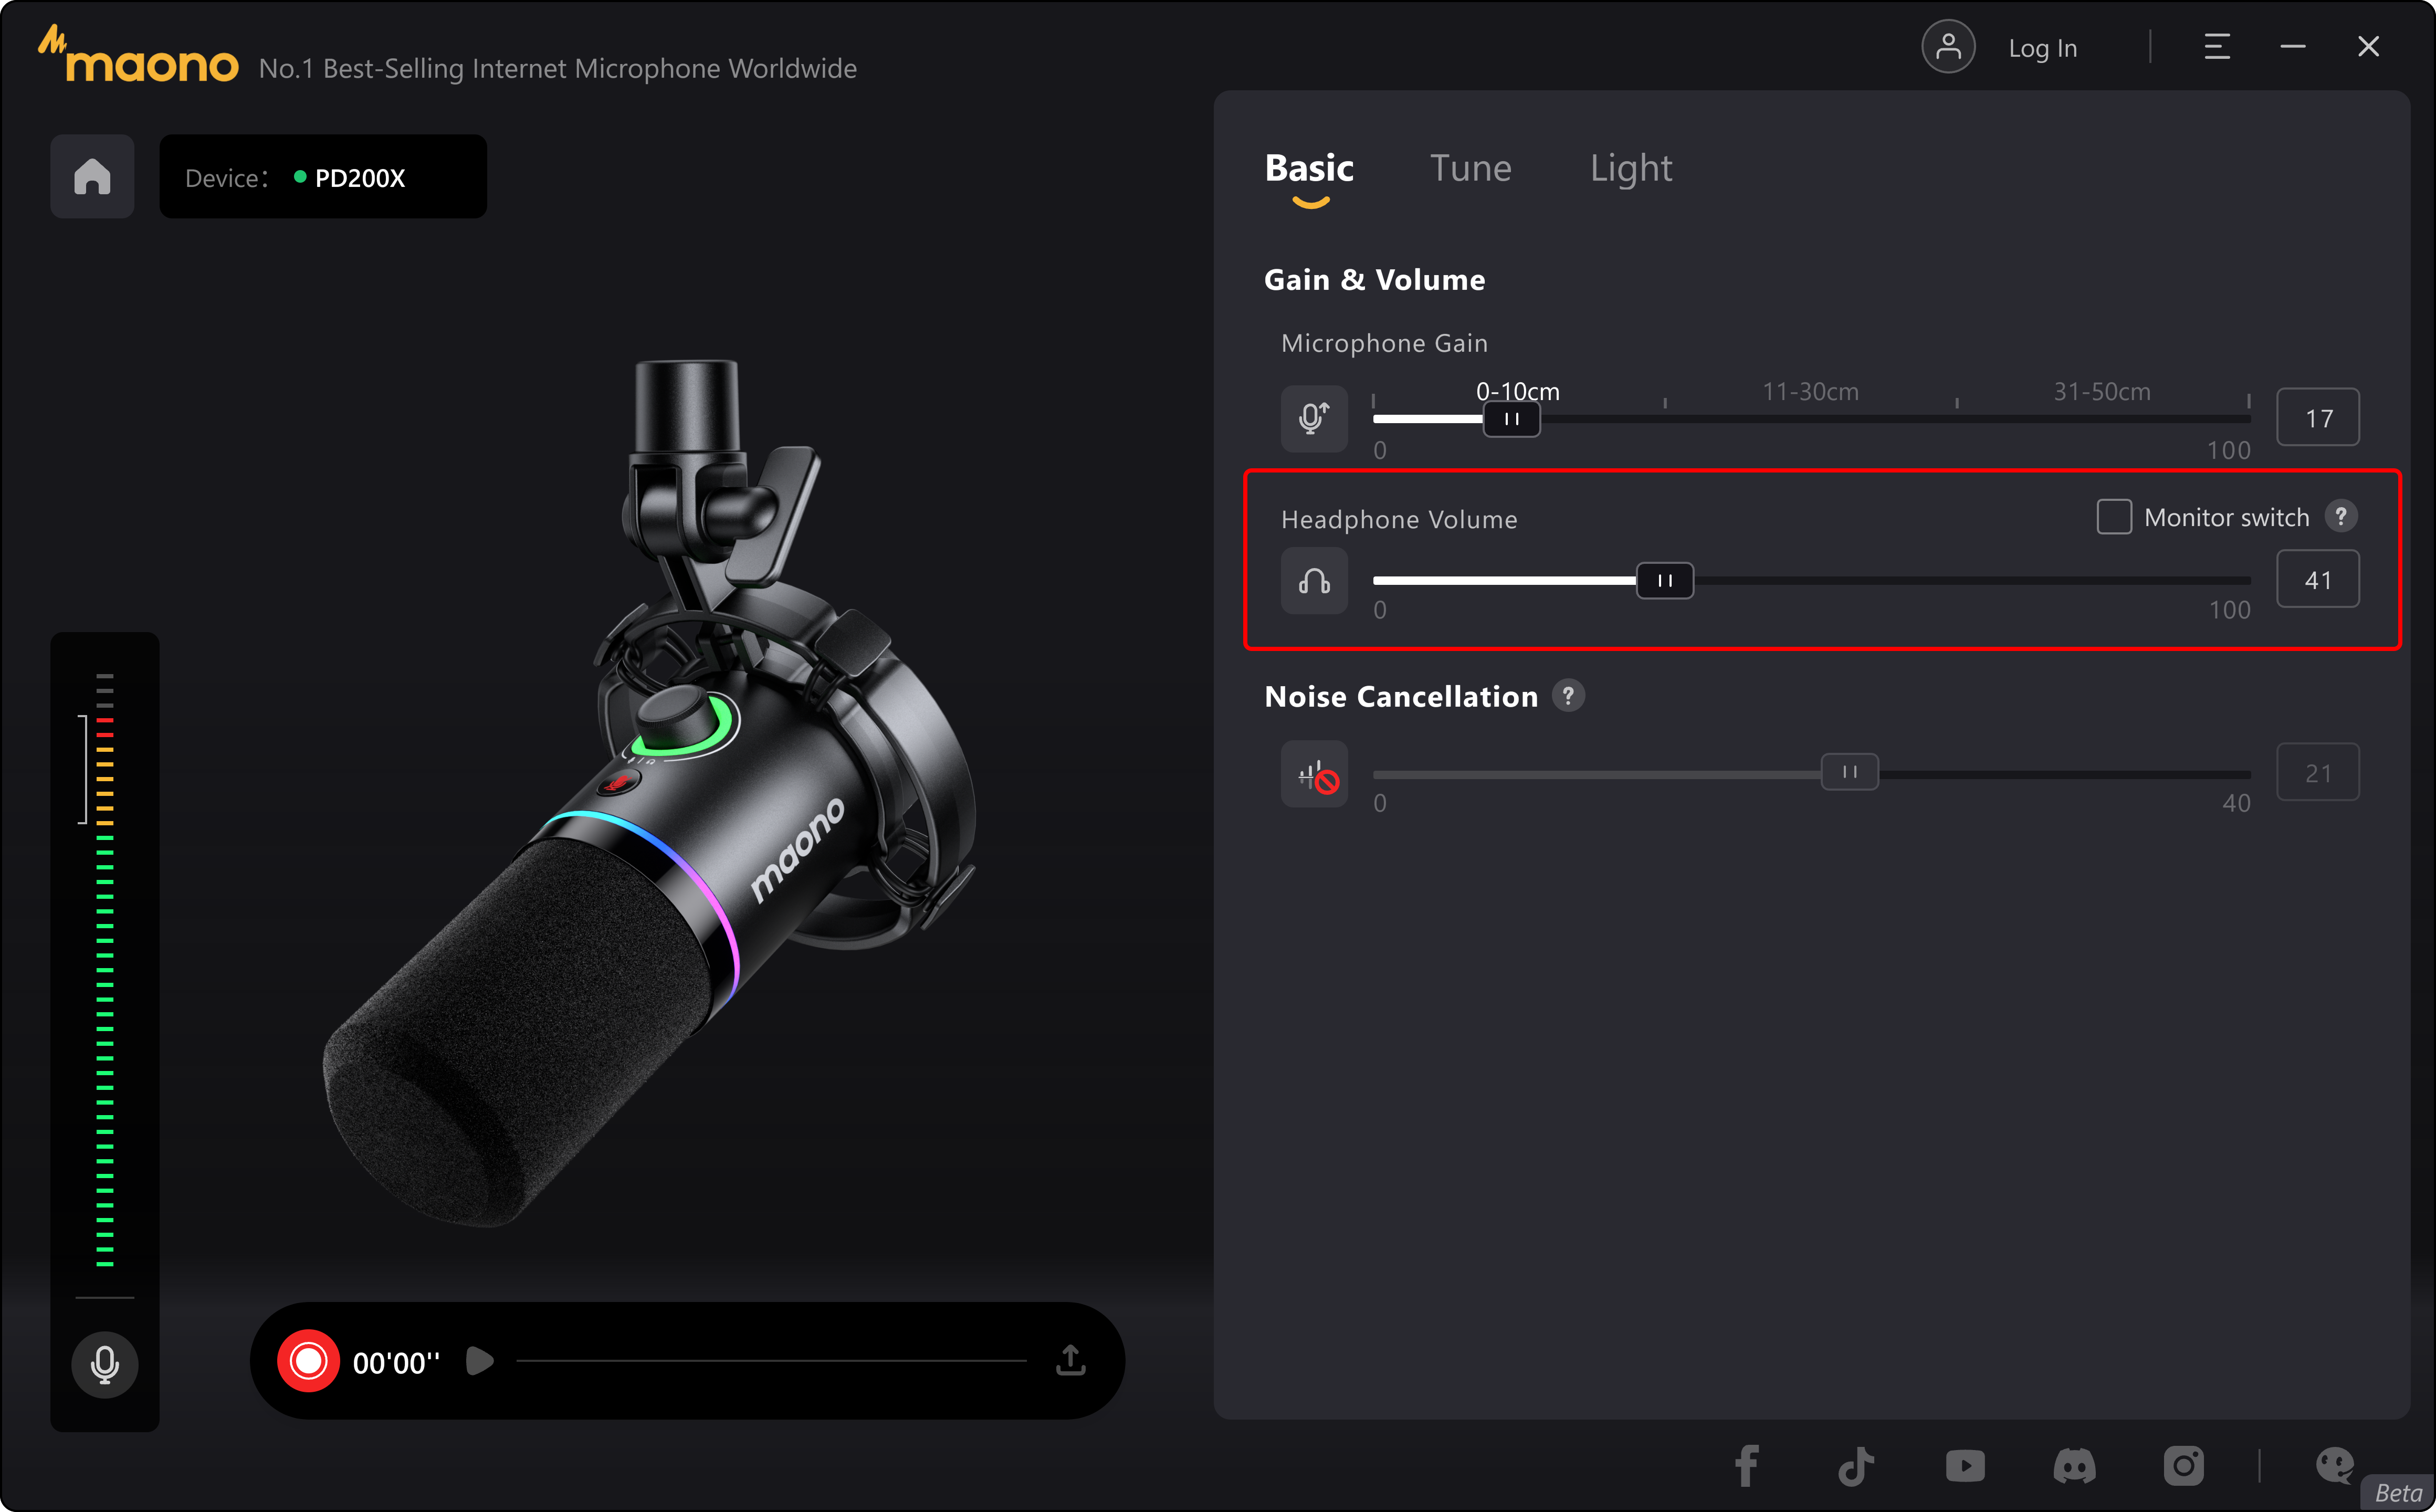The image size is (2436, 1512).
Task: Open the Device PD200X selector
Action: pyautogui.click(x=323, y=176)
